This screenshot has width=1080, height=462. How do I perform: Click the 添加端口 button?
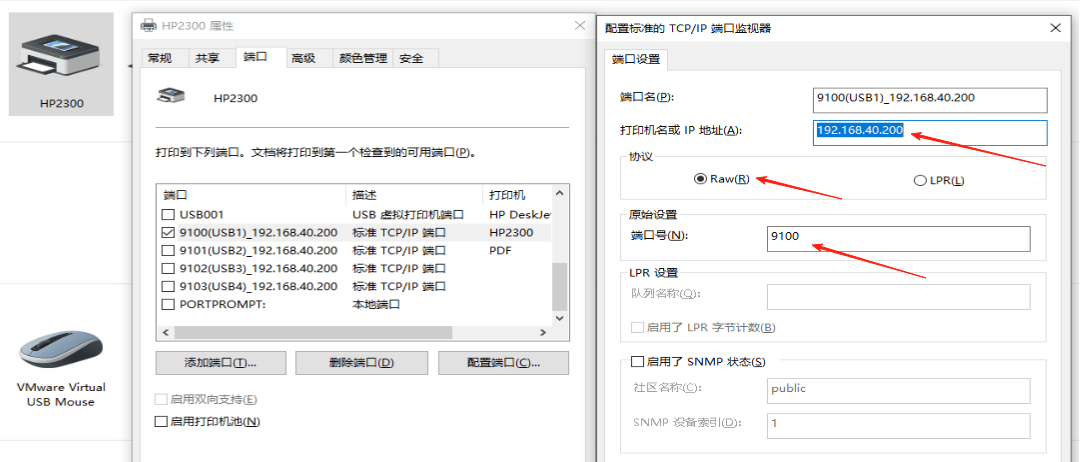[220, 363]
